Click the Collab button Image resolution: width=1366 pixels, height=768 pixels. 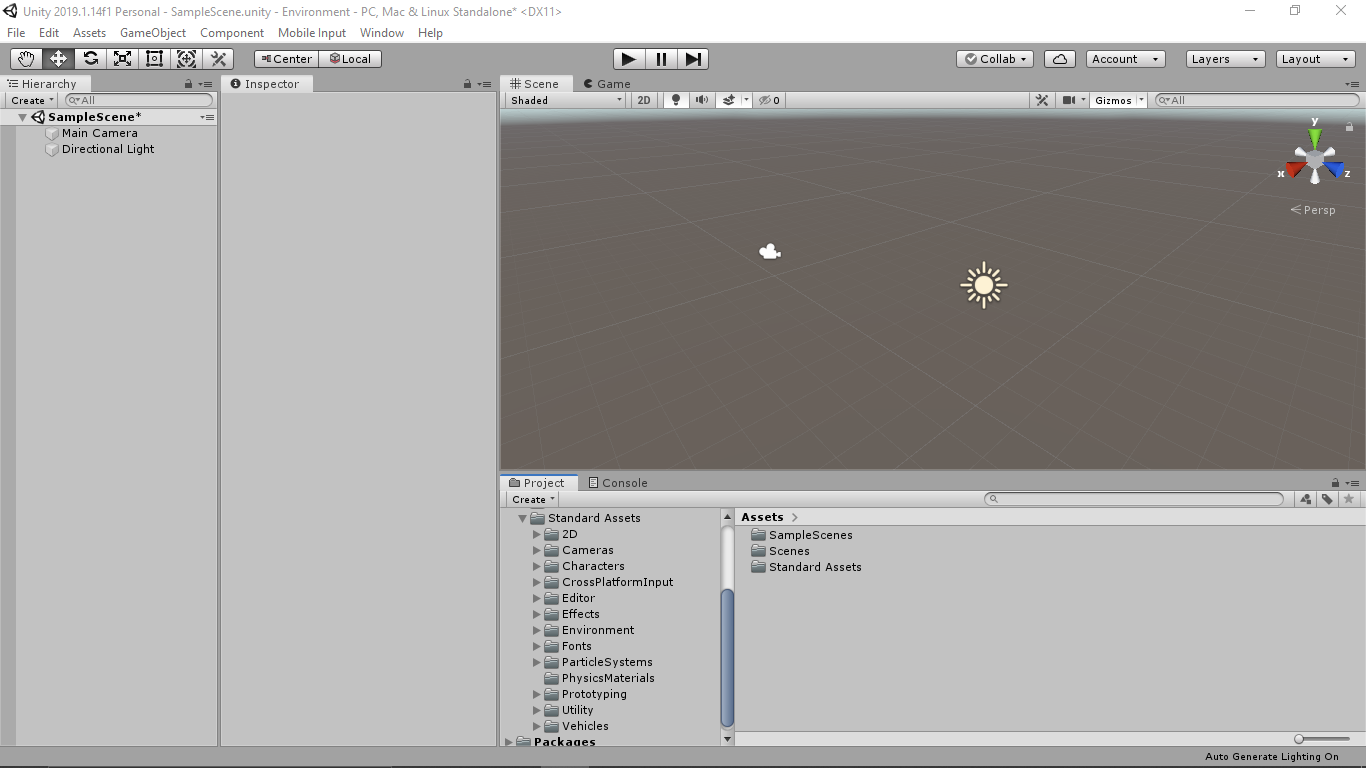(993, 58)
